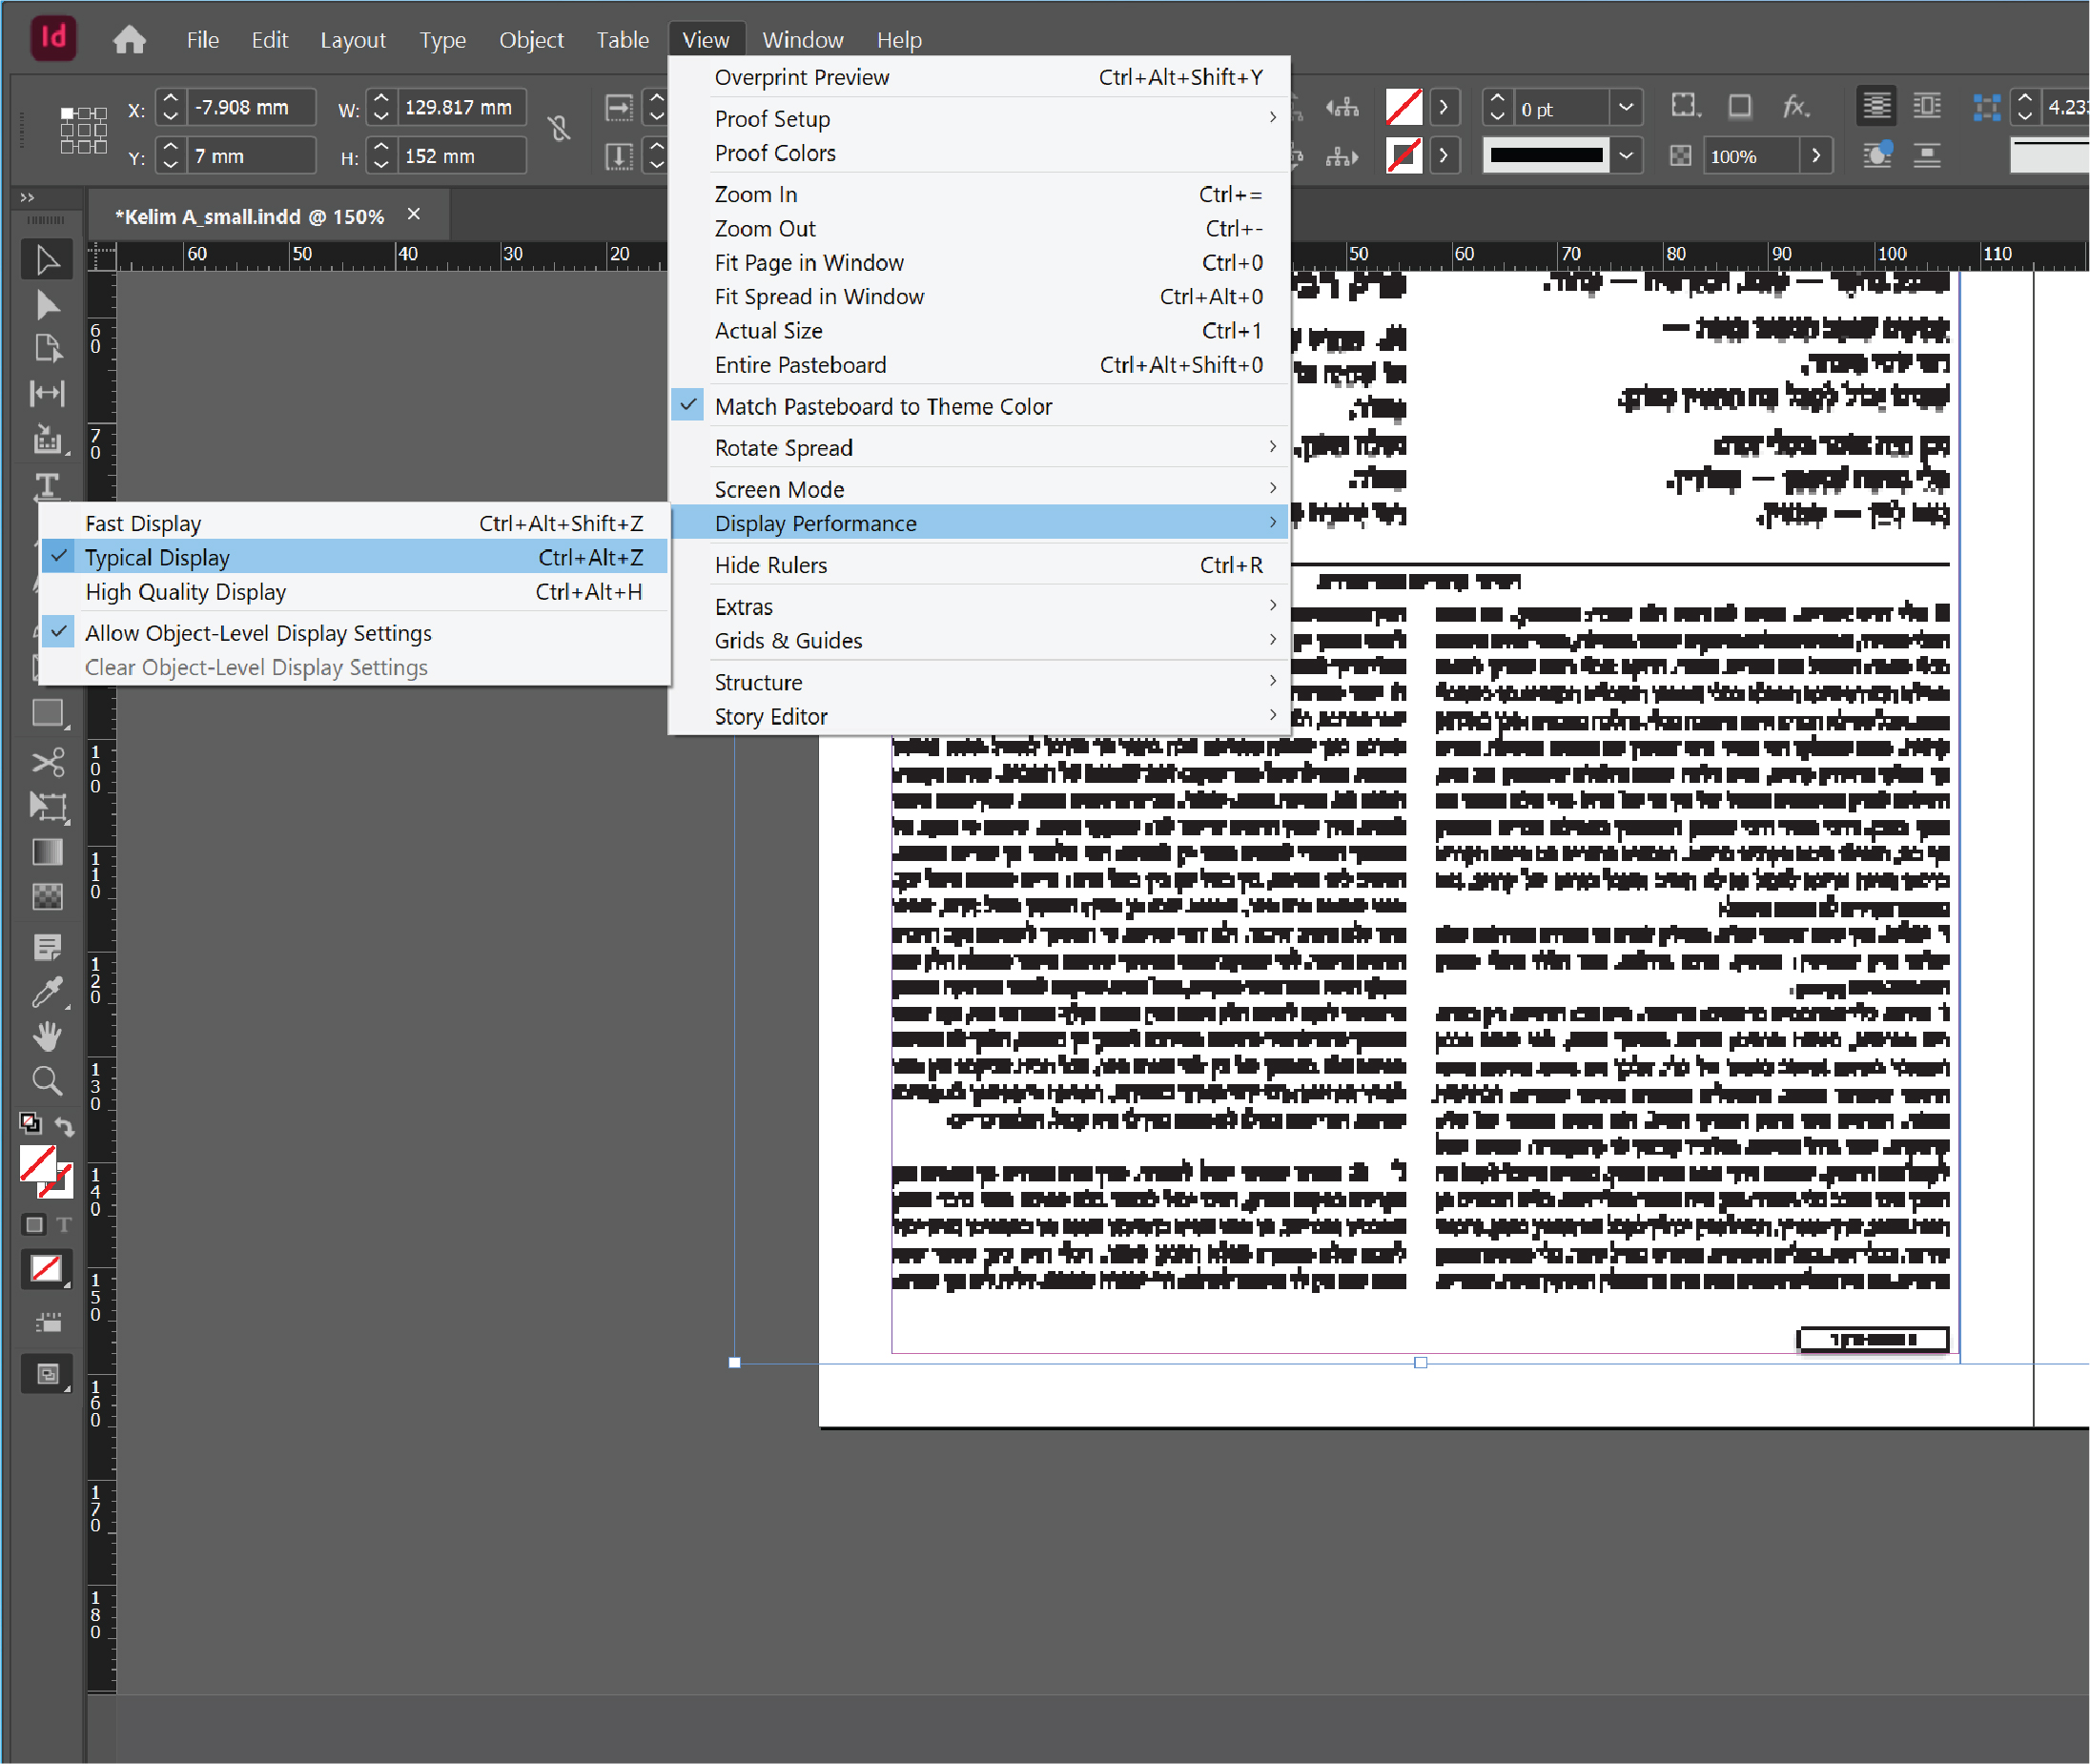Viewport: 2090px width, 1764px height.
Task: Select the Gradient Swatch tool
Action: [46, 852]
